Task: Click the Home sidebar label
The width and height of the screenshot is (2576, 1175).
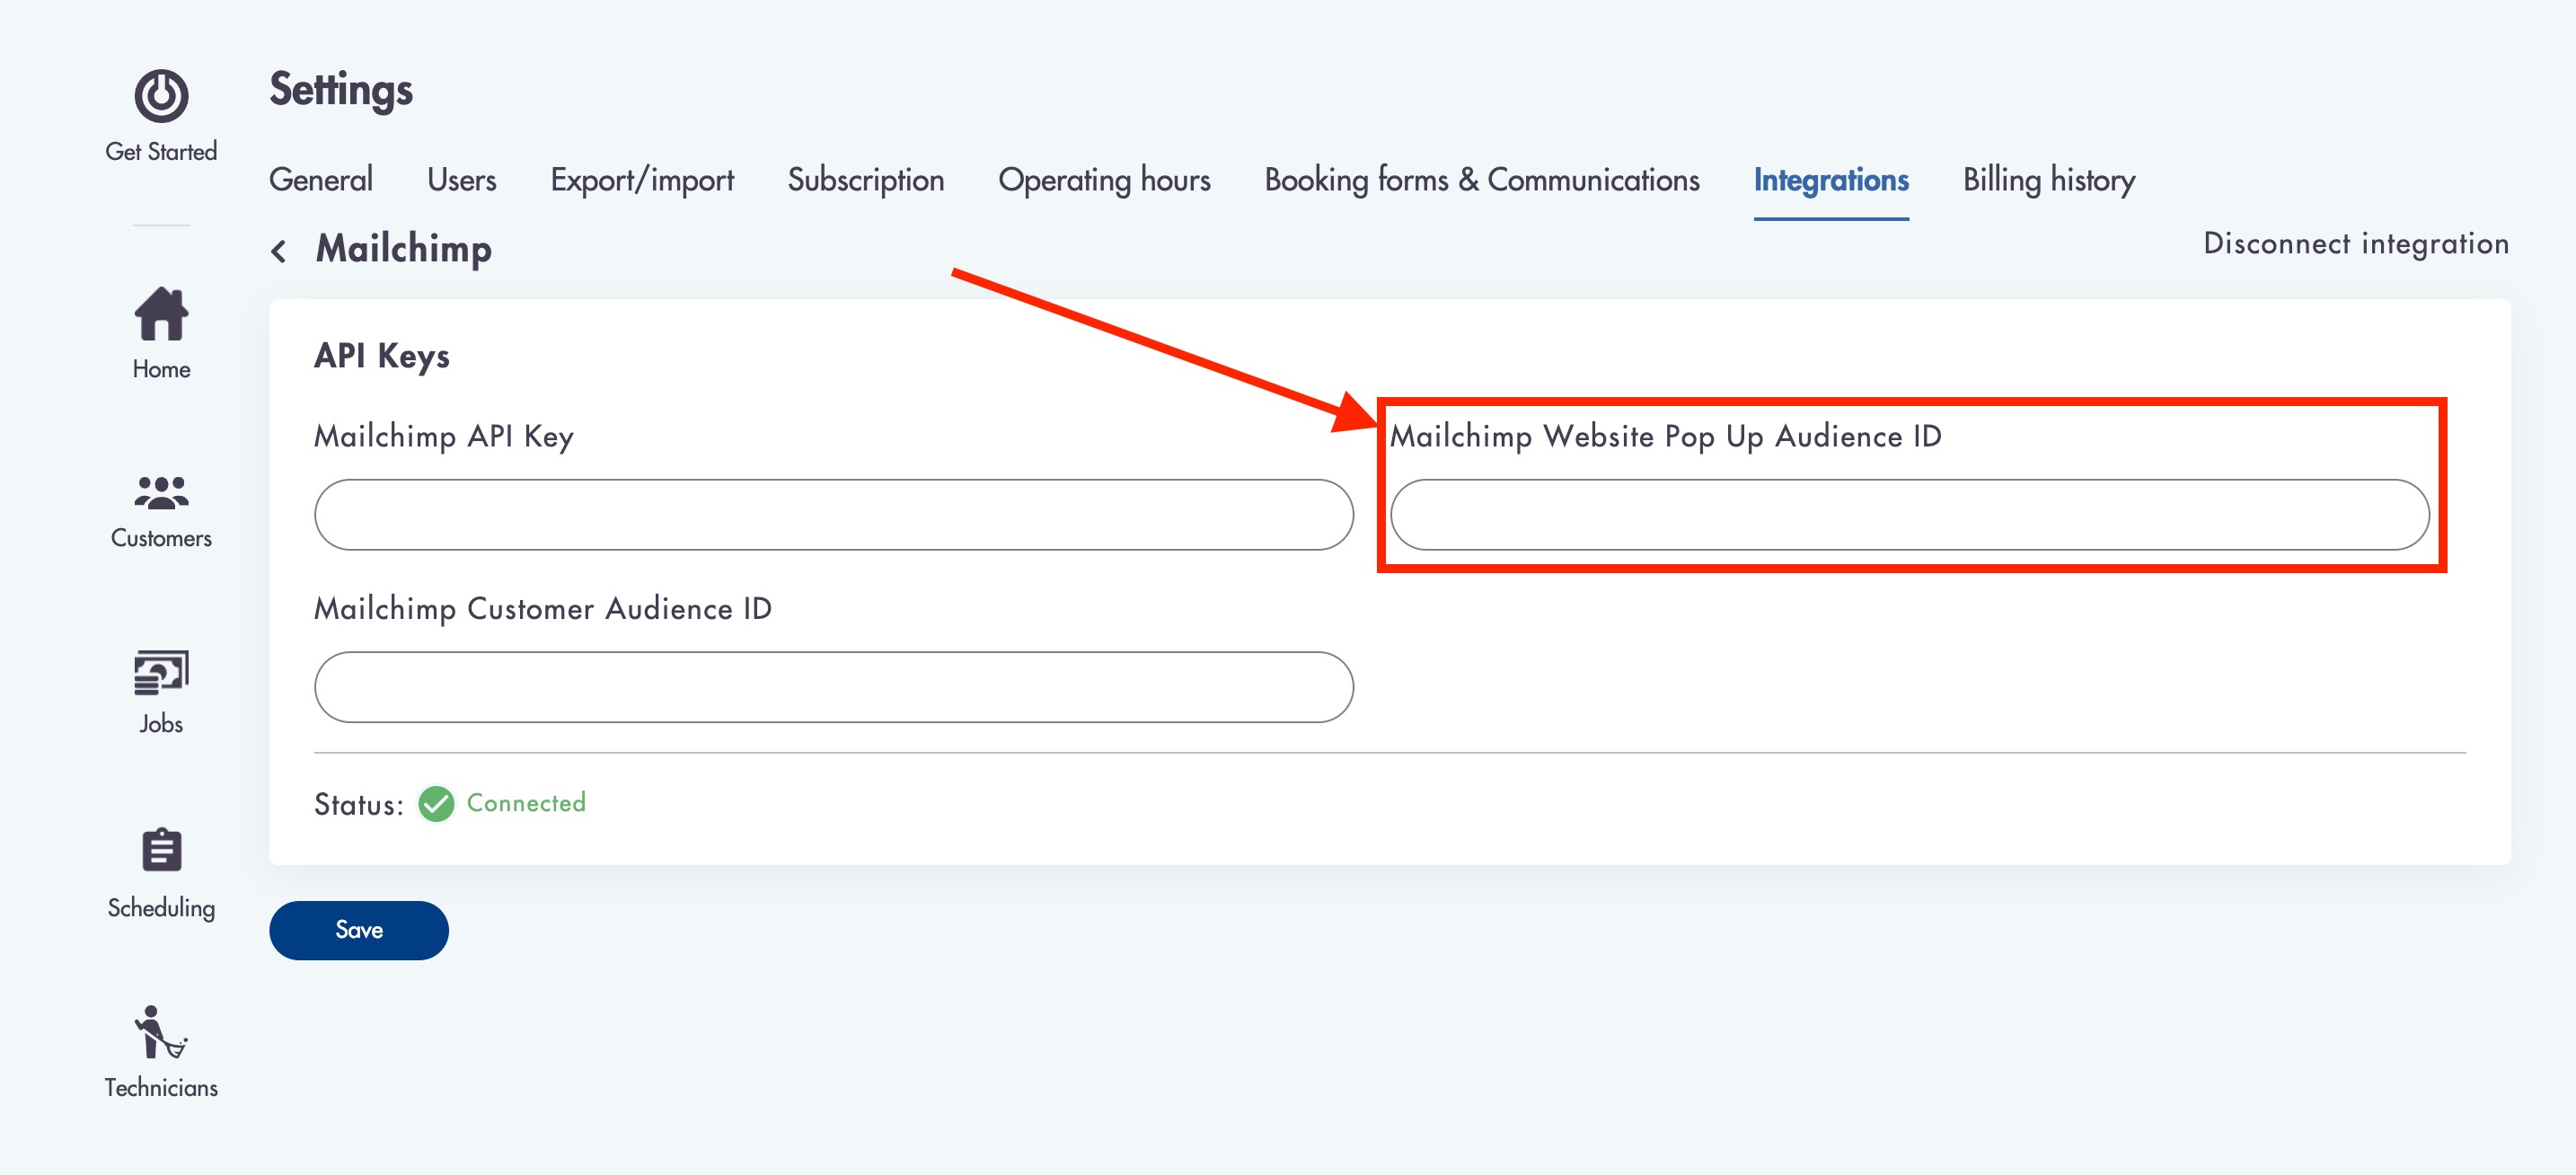Action: coord(161,369)
